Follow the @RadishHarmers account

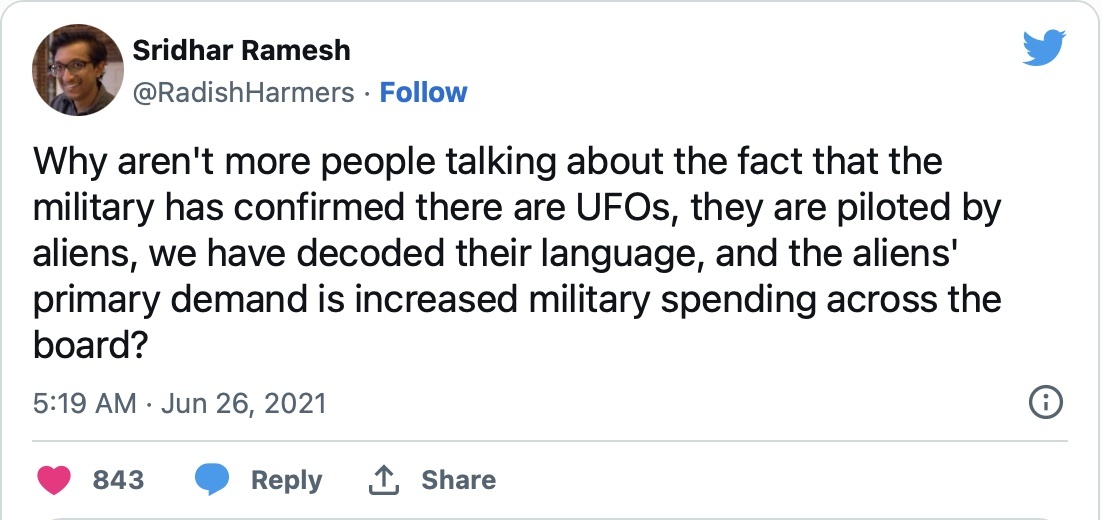424,93
